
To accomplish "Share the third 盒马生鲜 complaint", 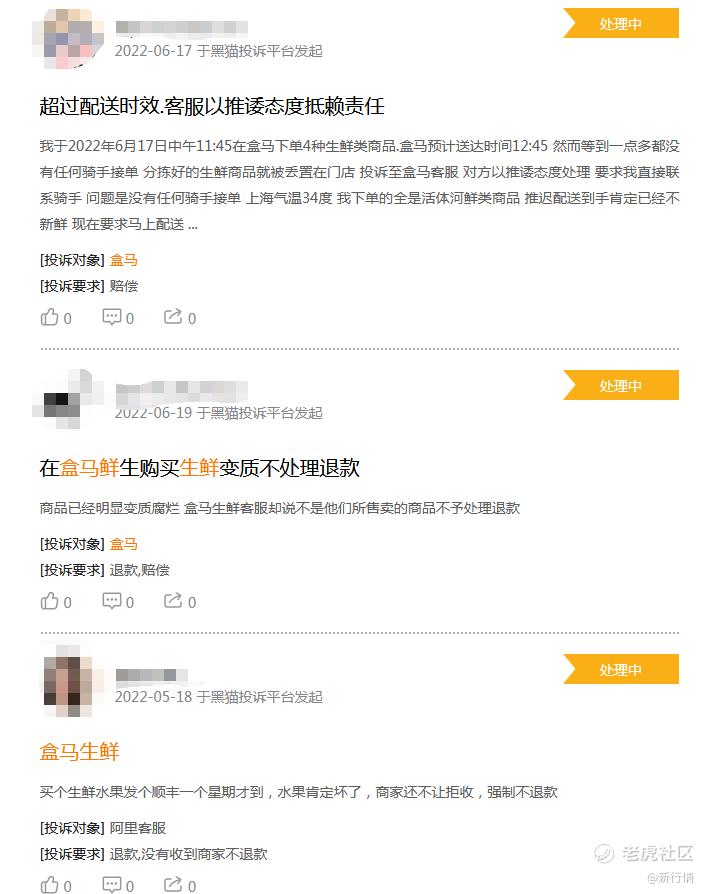I will [180, 885].
